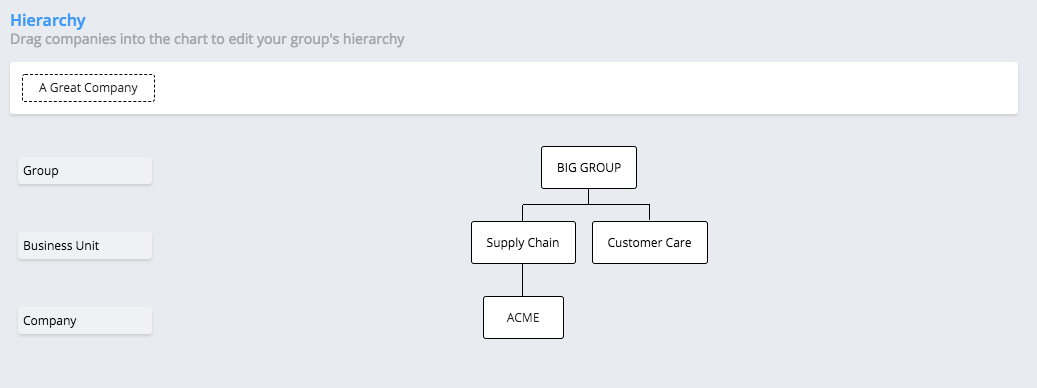
Task: Click the Hierarchy heading
Action: 48,20
